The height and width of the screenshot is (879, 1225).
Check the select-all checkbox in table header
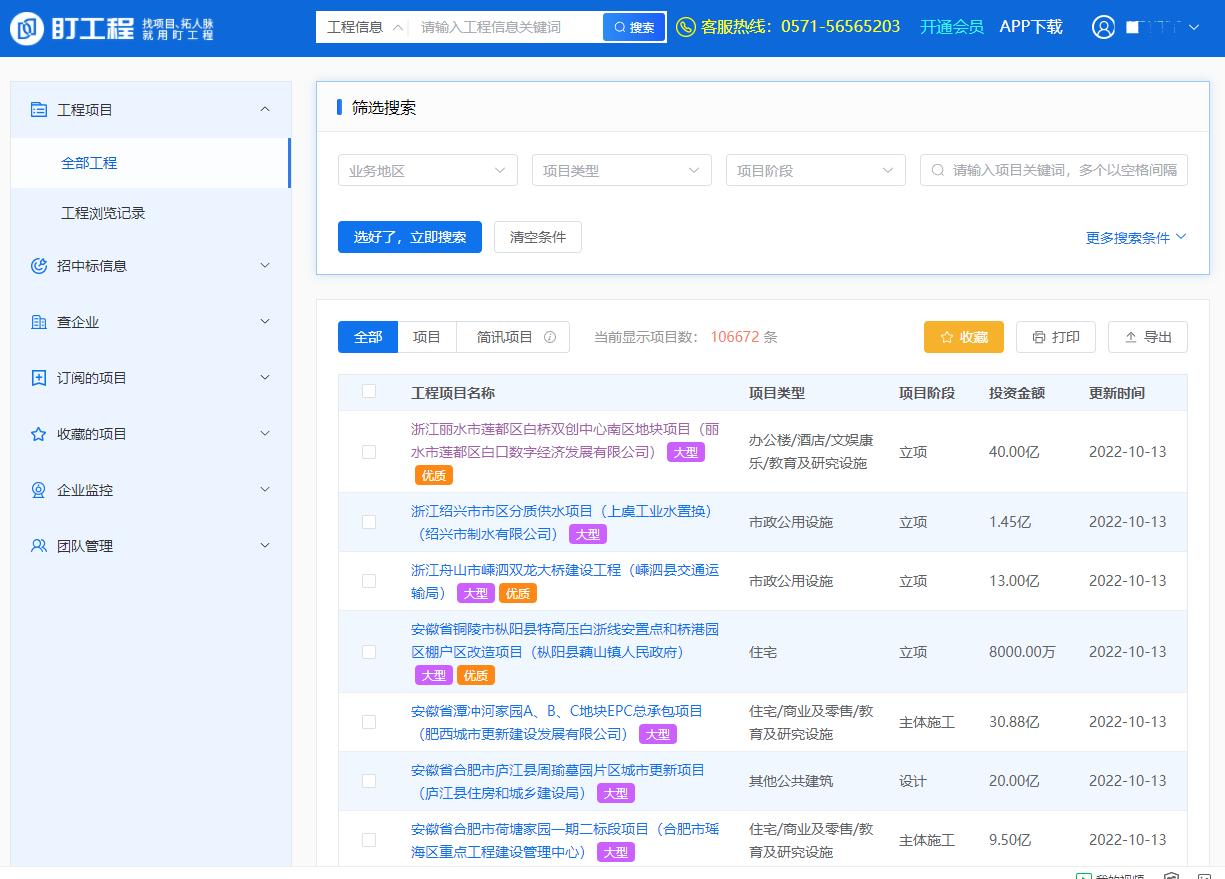click(x=369, y=393)
